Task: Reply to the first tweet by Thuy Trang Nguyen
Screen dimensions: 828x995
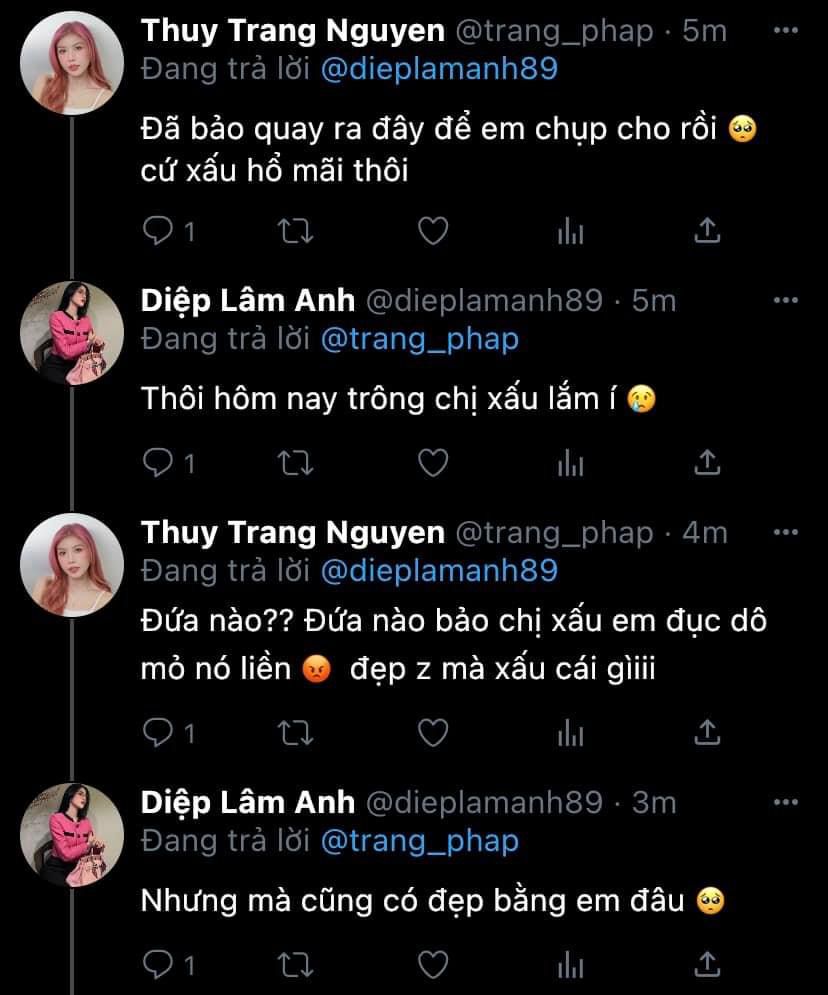Action: [x=158, y=232]
